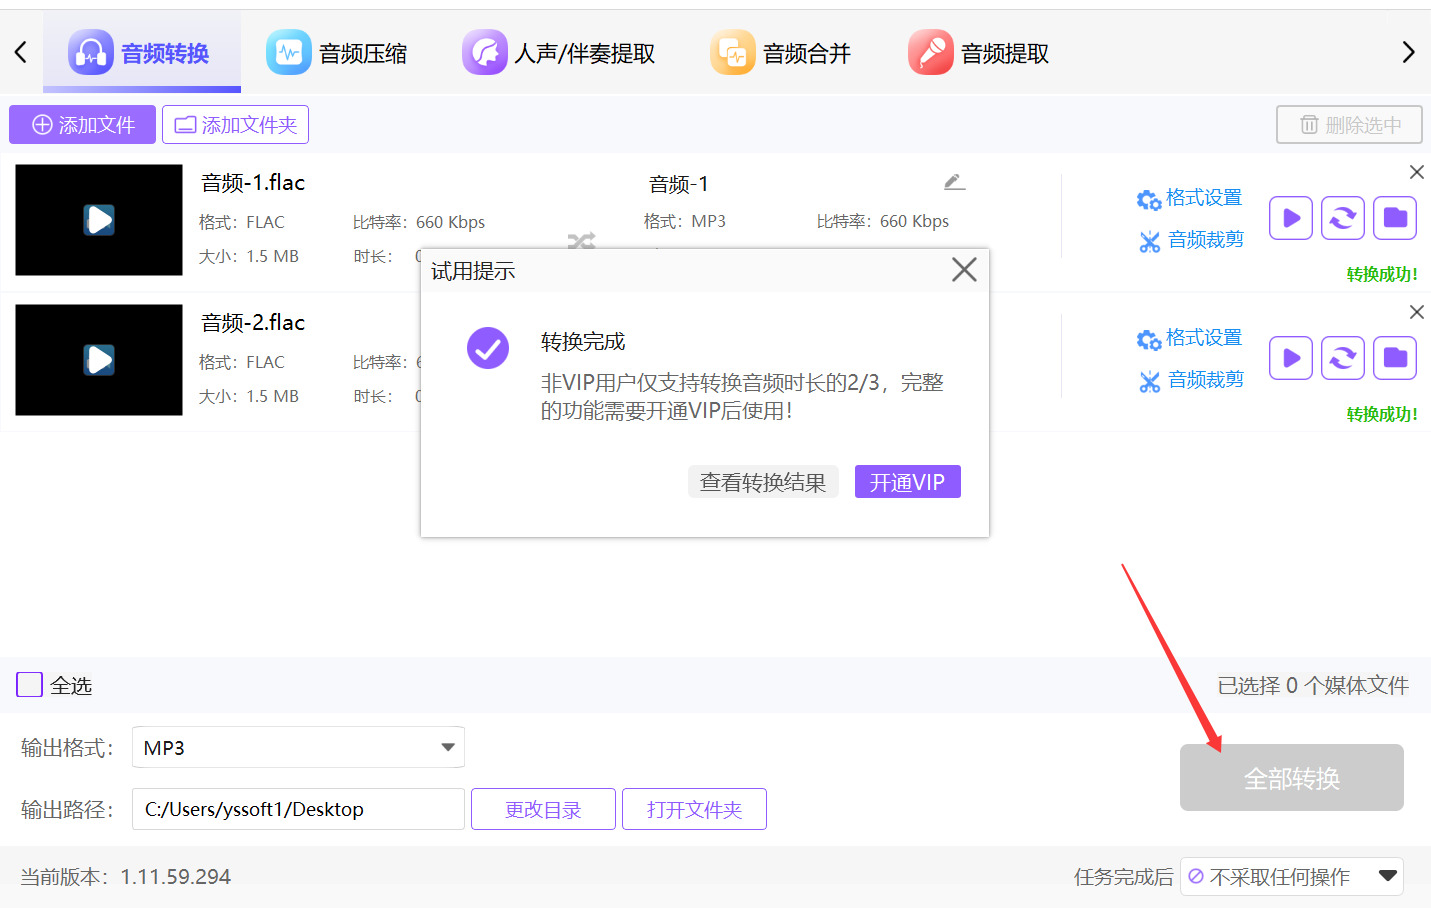Viewport: 1431px width, 908px height.
Task: Open 格式设置 for 音频-1.flac
Action: point(1189,198)
